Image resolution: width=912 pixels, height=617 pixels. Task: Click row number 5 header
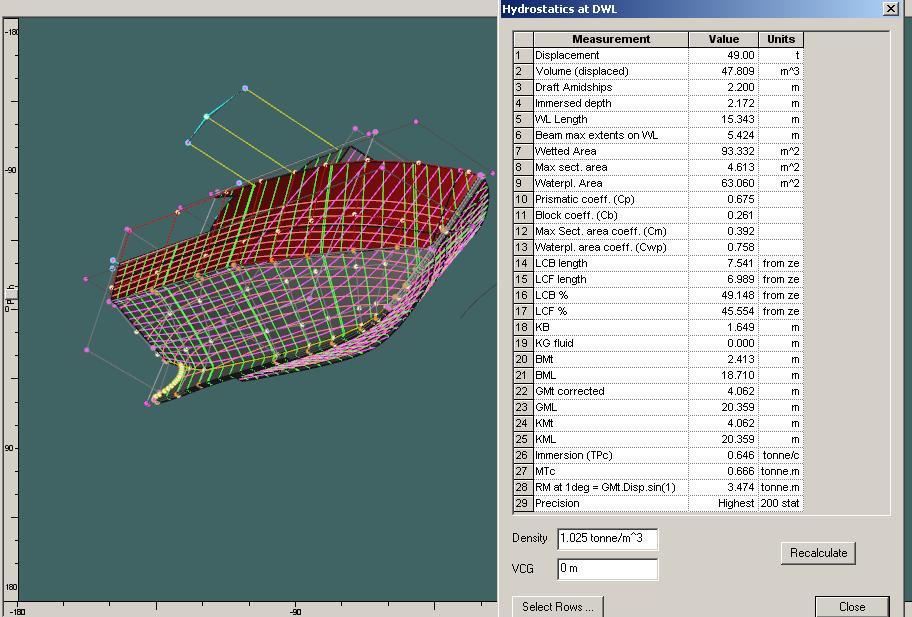click(x=521, y=119)
